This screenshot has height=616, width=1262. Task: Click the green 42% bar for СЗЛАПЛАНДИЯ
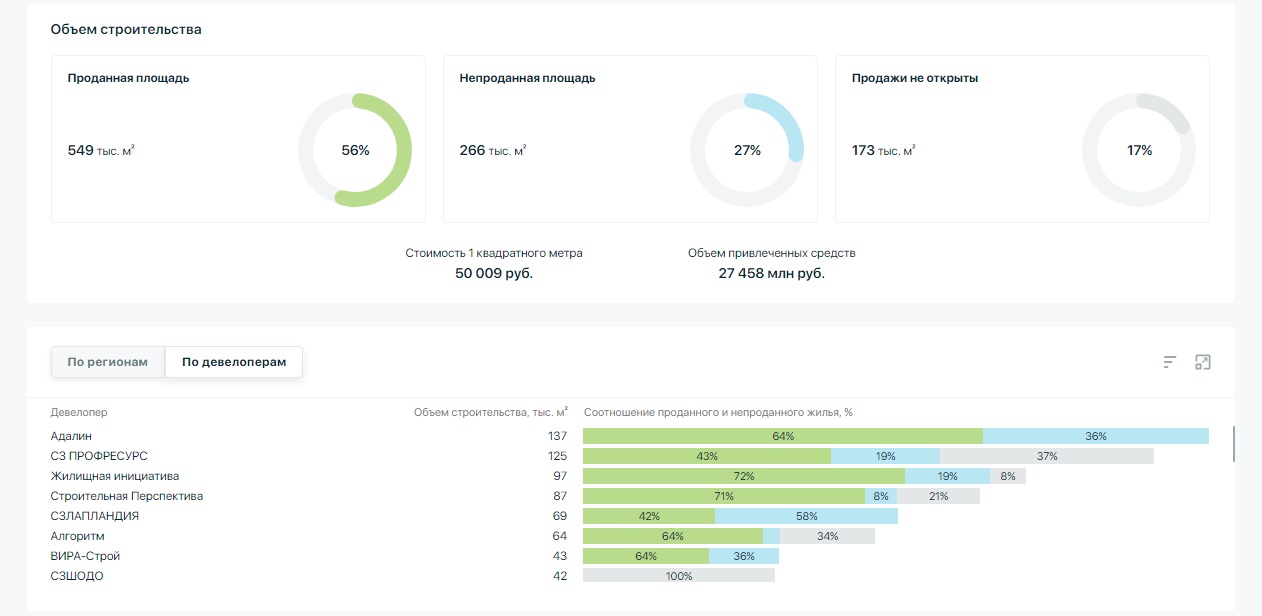(x=649, y=516)
